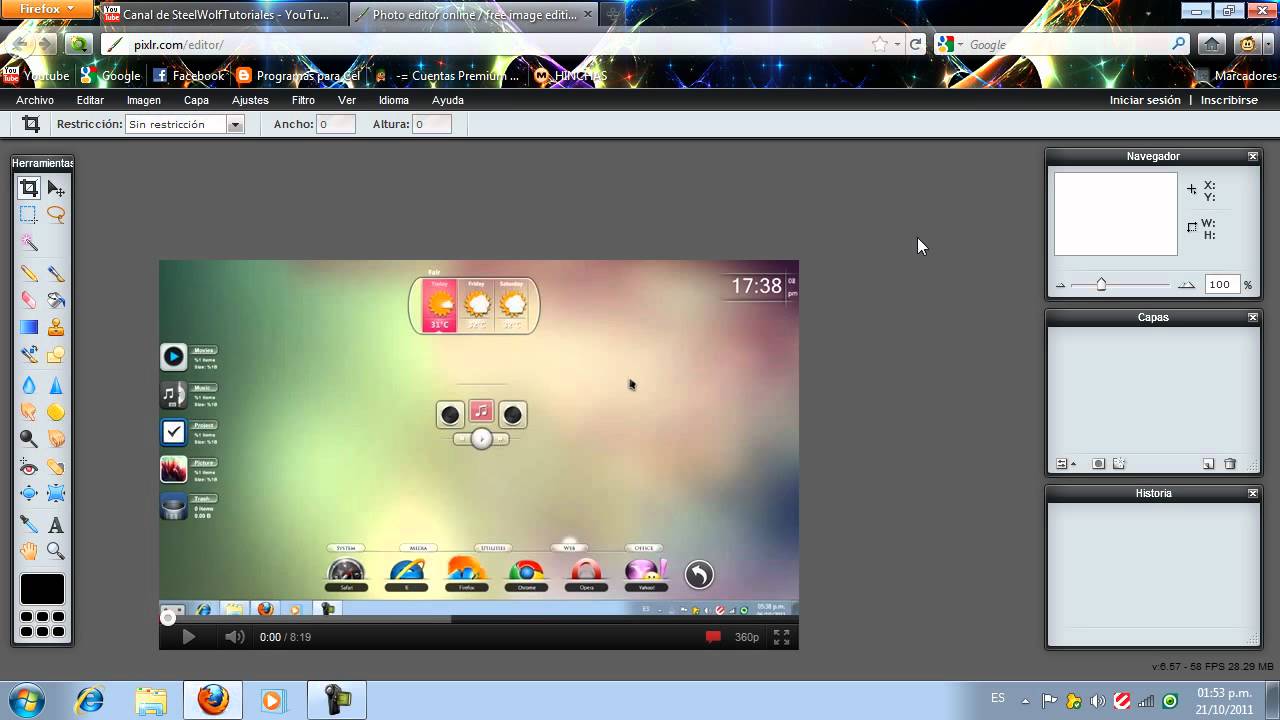Image resolution: width=1280 pixels, height=720 pixels.
Task: Click zoom out icon in Navegador panel
Action: [1060, 286]
